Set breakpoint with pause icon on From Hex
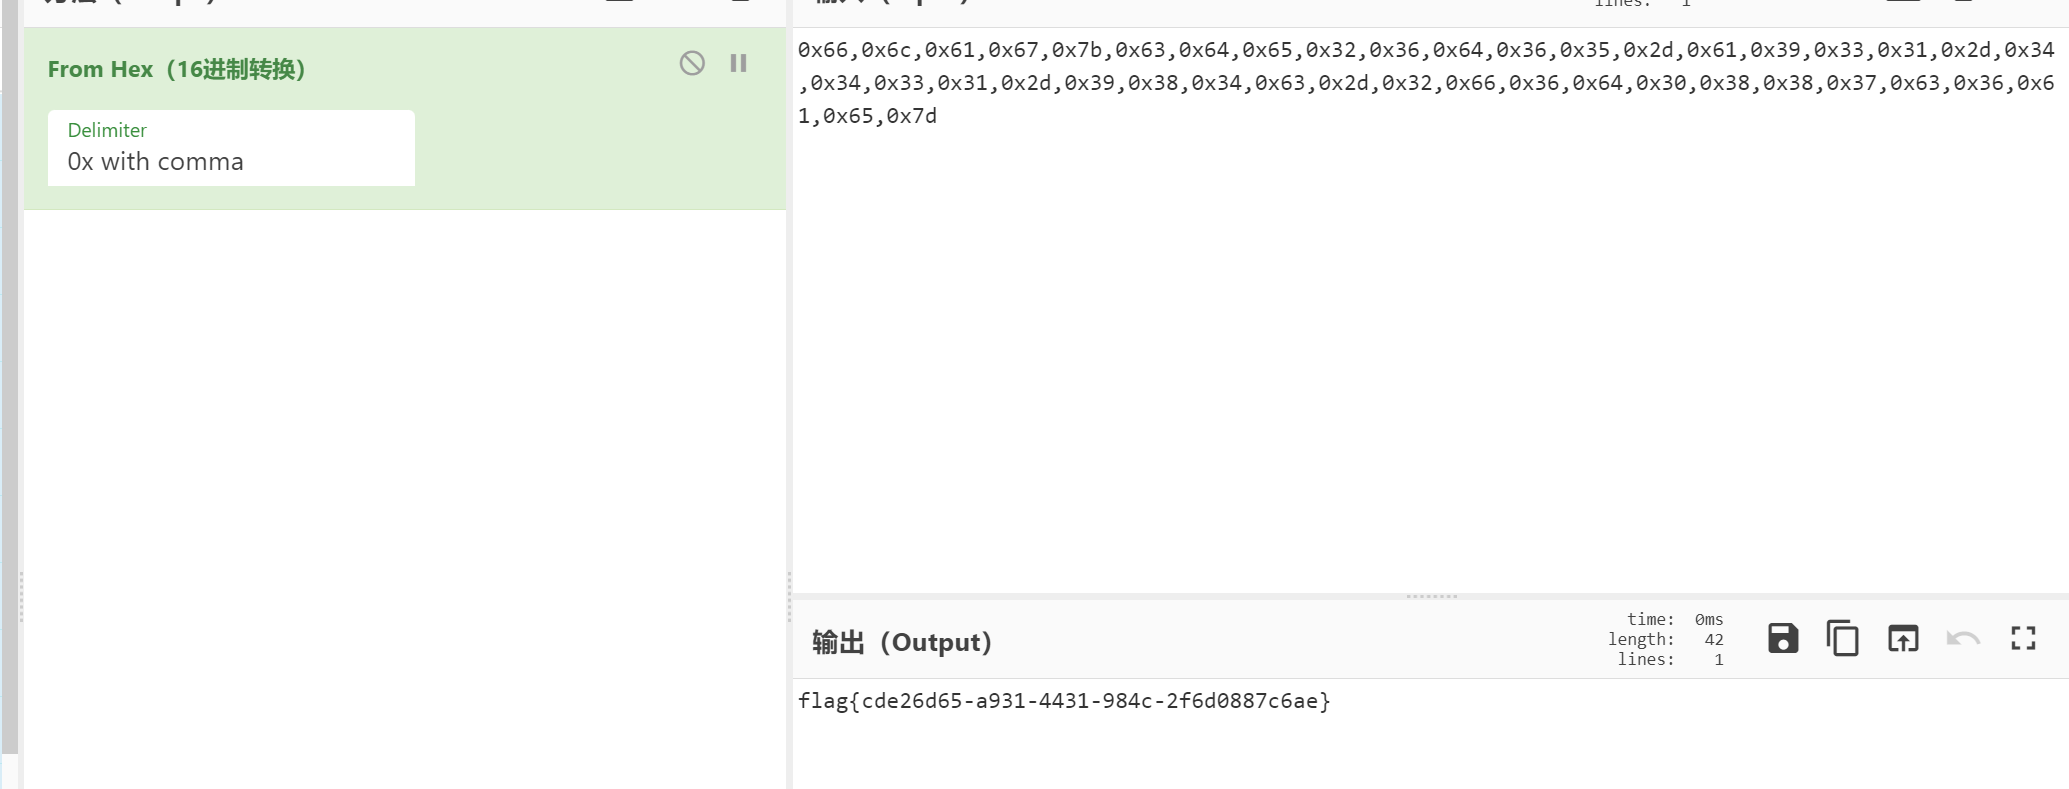This screenshot has width=2069, height=789. [x=739, y=63]
